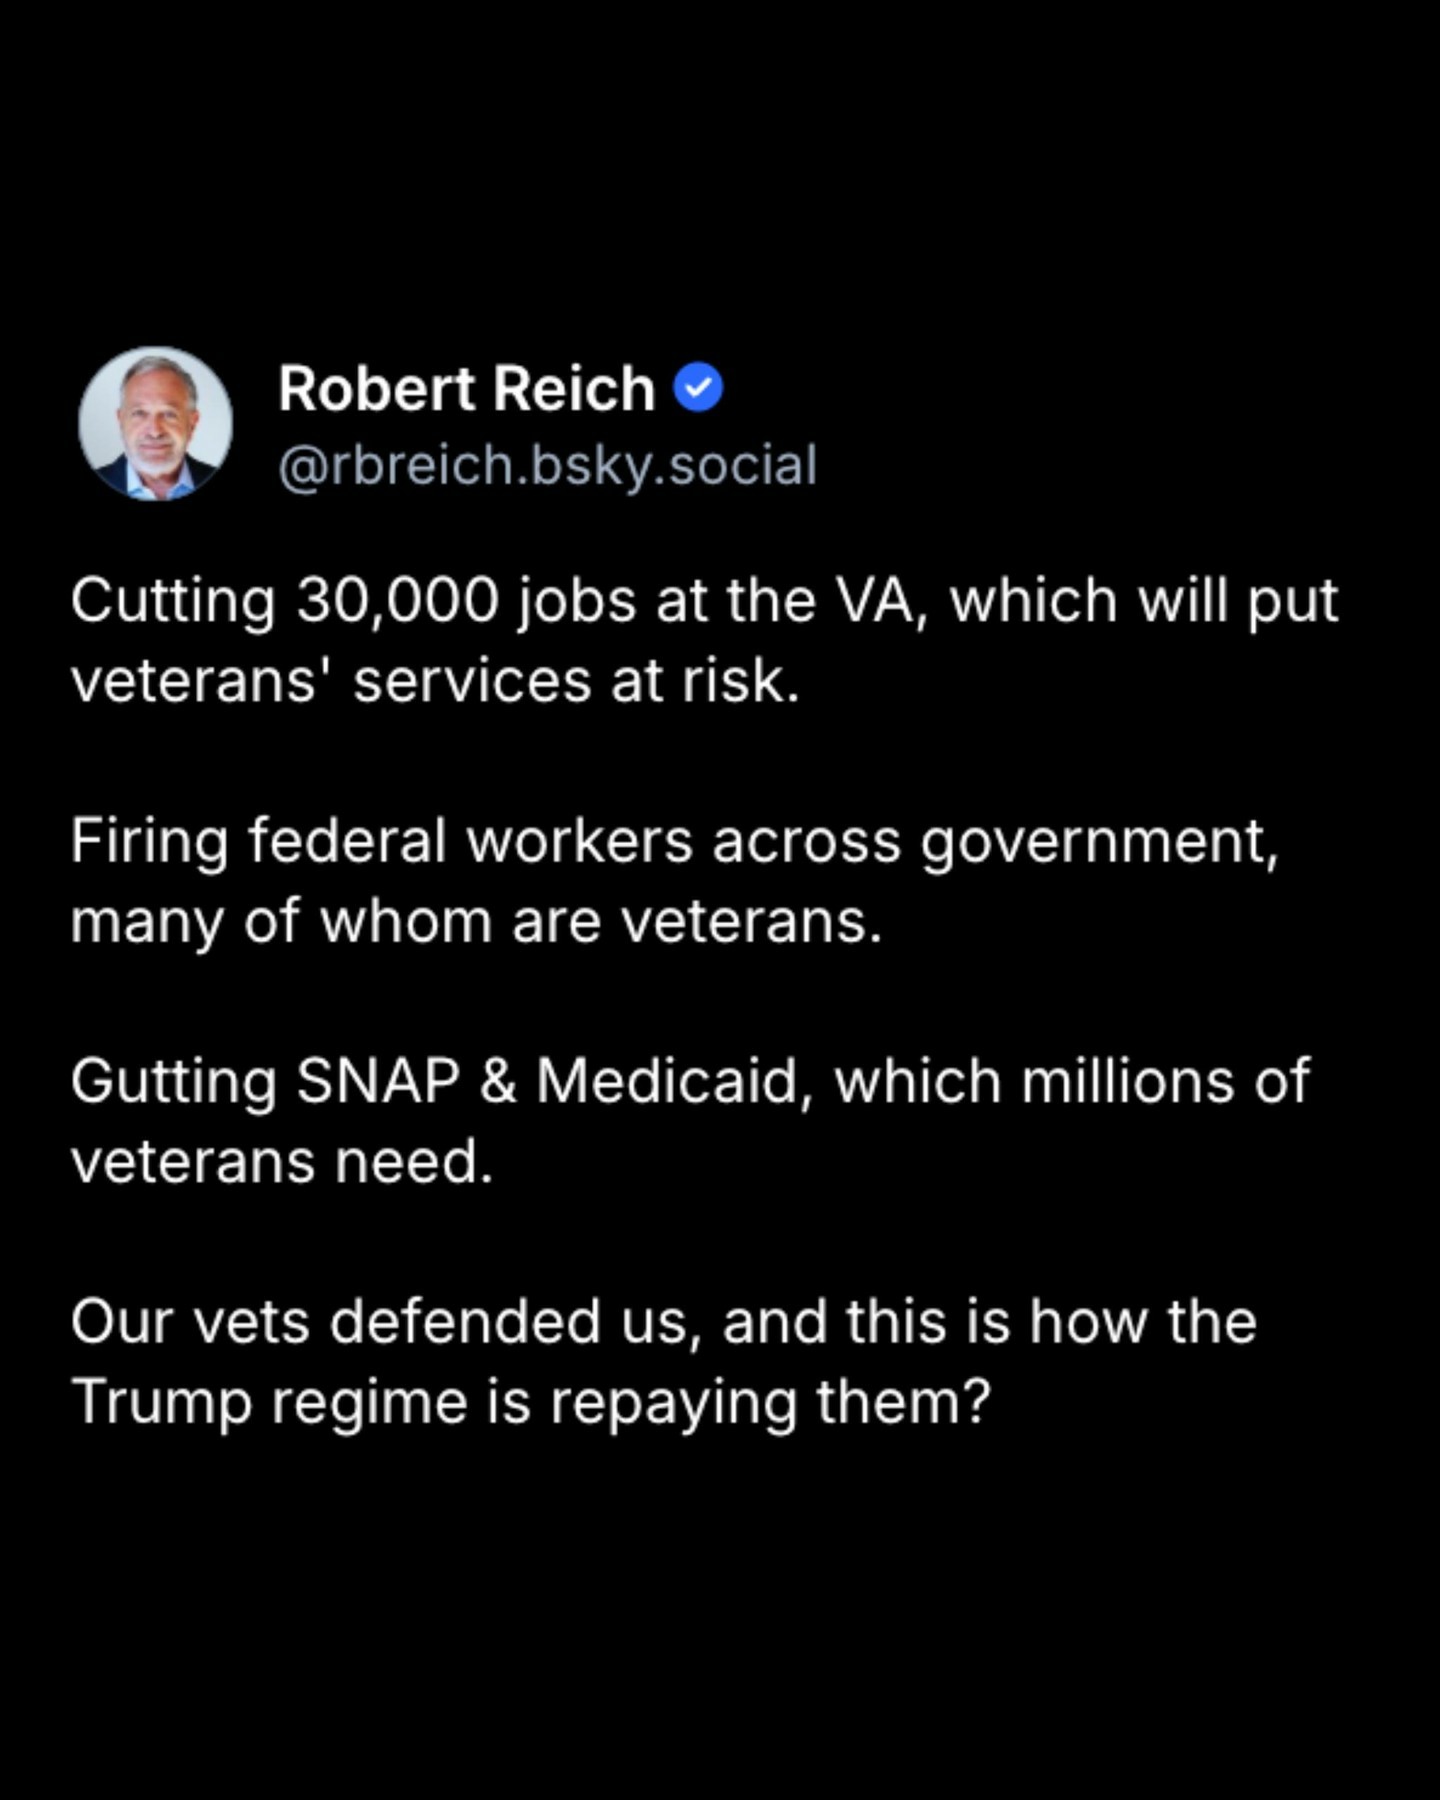The height and width of the screenshot is (1800, 1440).
Task: Click the word "government," in the post
Action: pyautogui.click(x=1099, y=842)
